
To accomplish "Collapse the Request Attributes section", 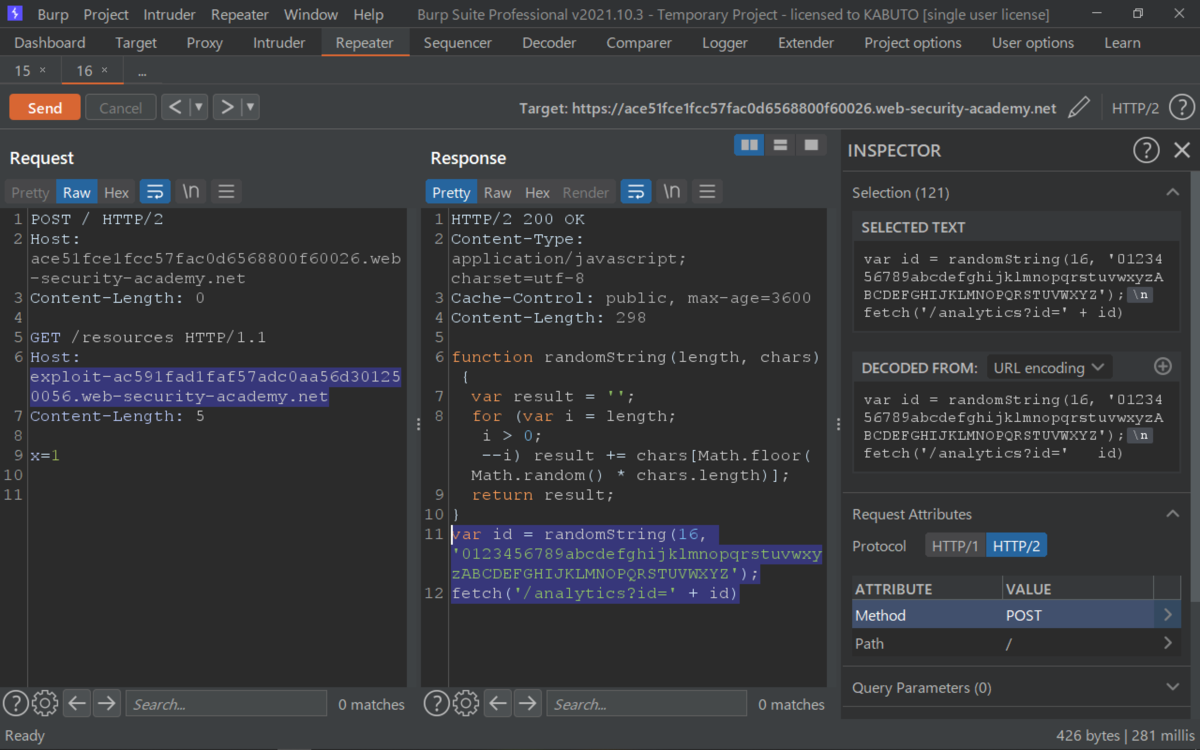I will (x=1172, y=514).
